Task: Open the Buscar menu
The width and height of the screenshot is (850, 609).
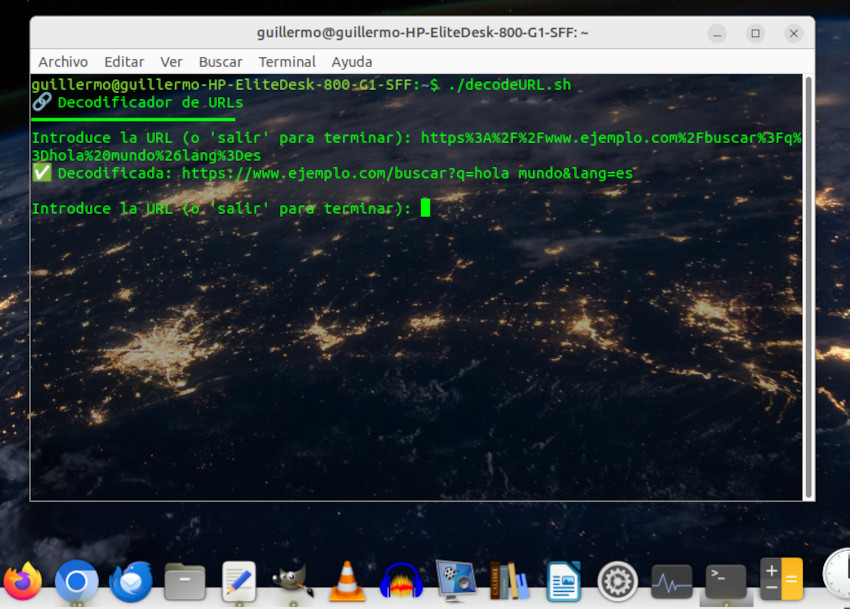Action: pos(220,62)
